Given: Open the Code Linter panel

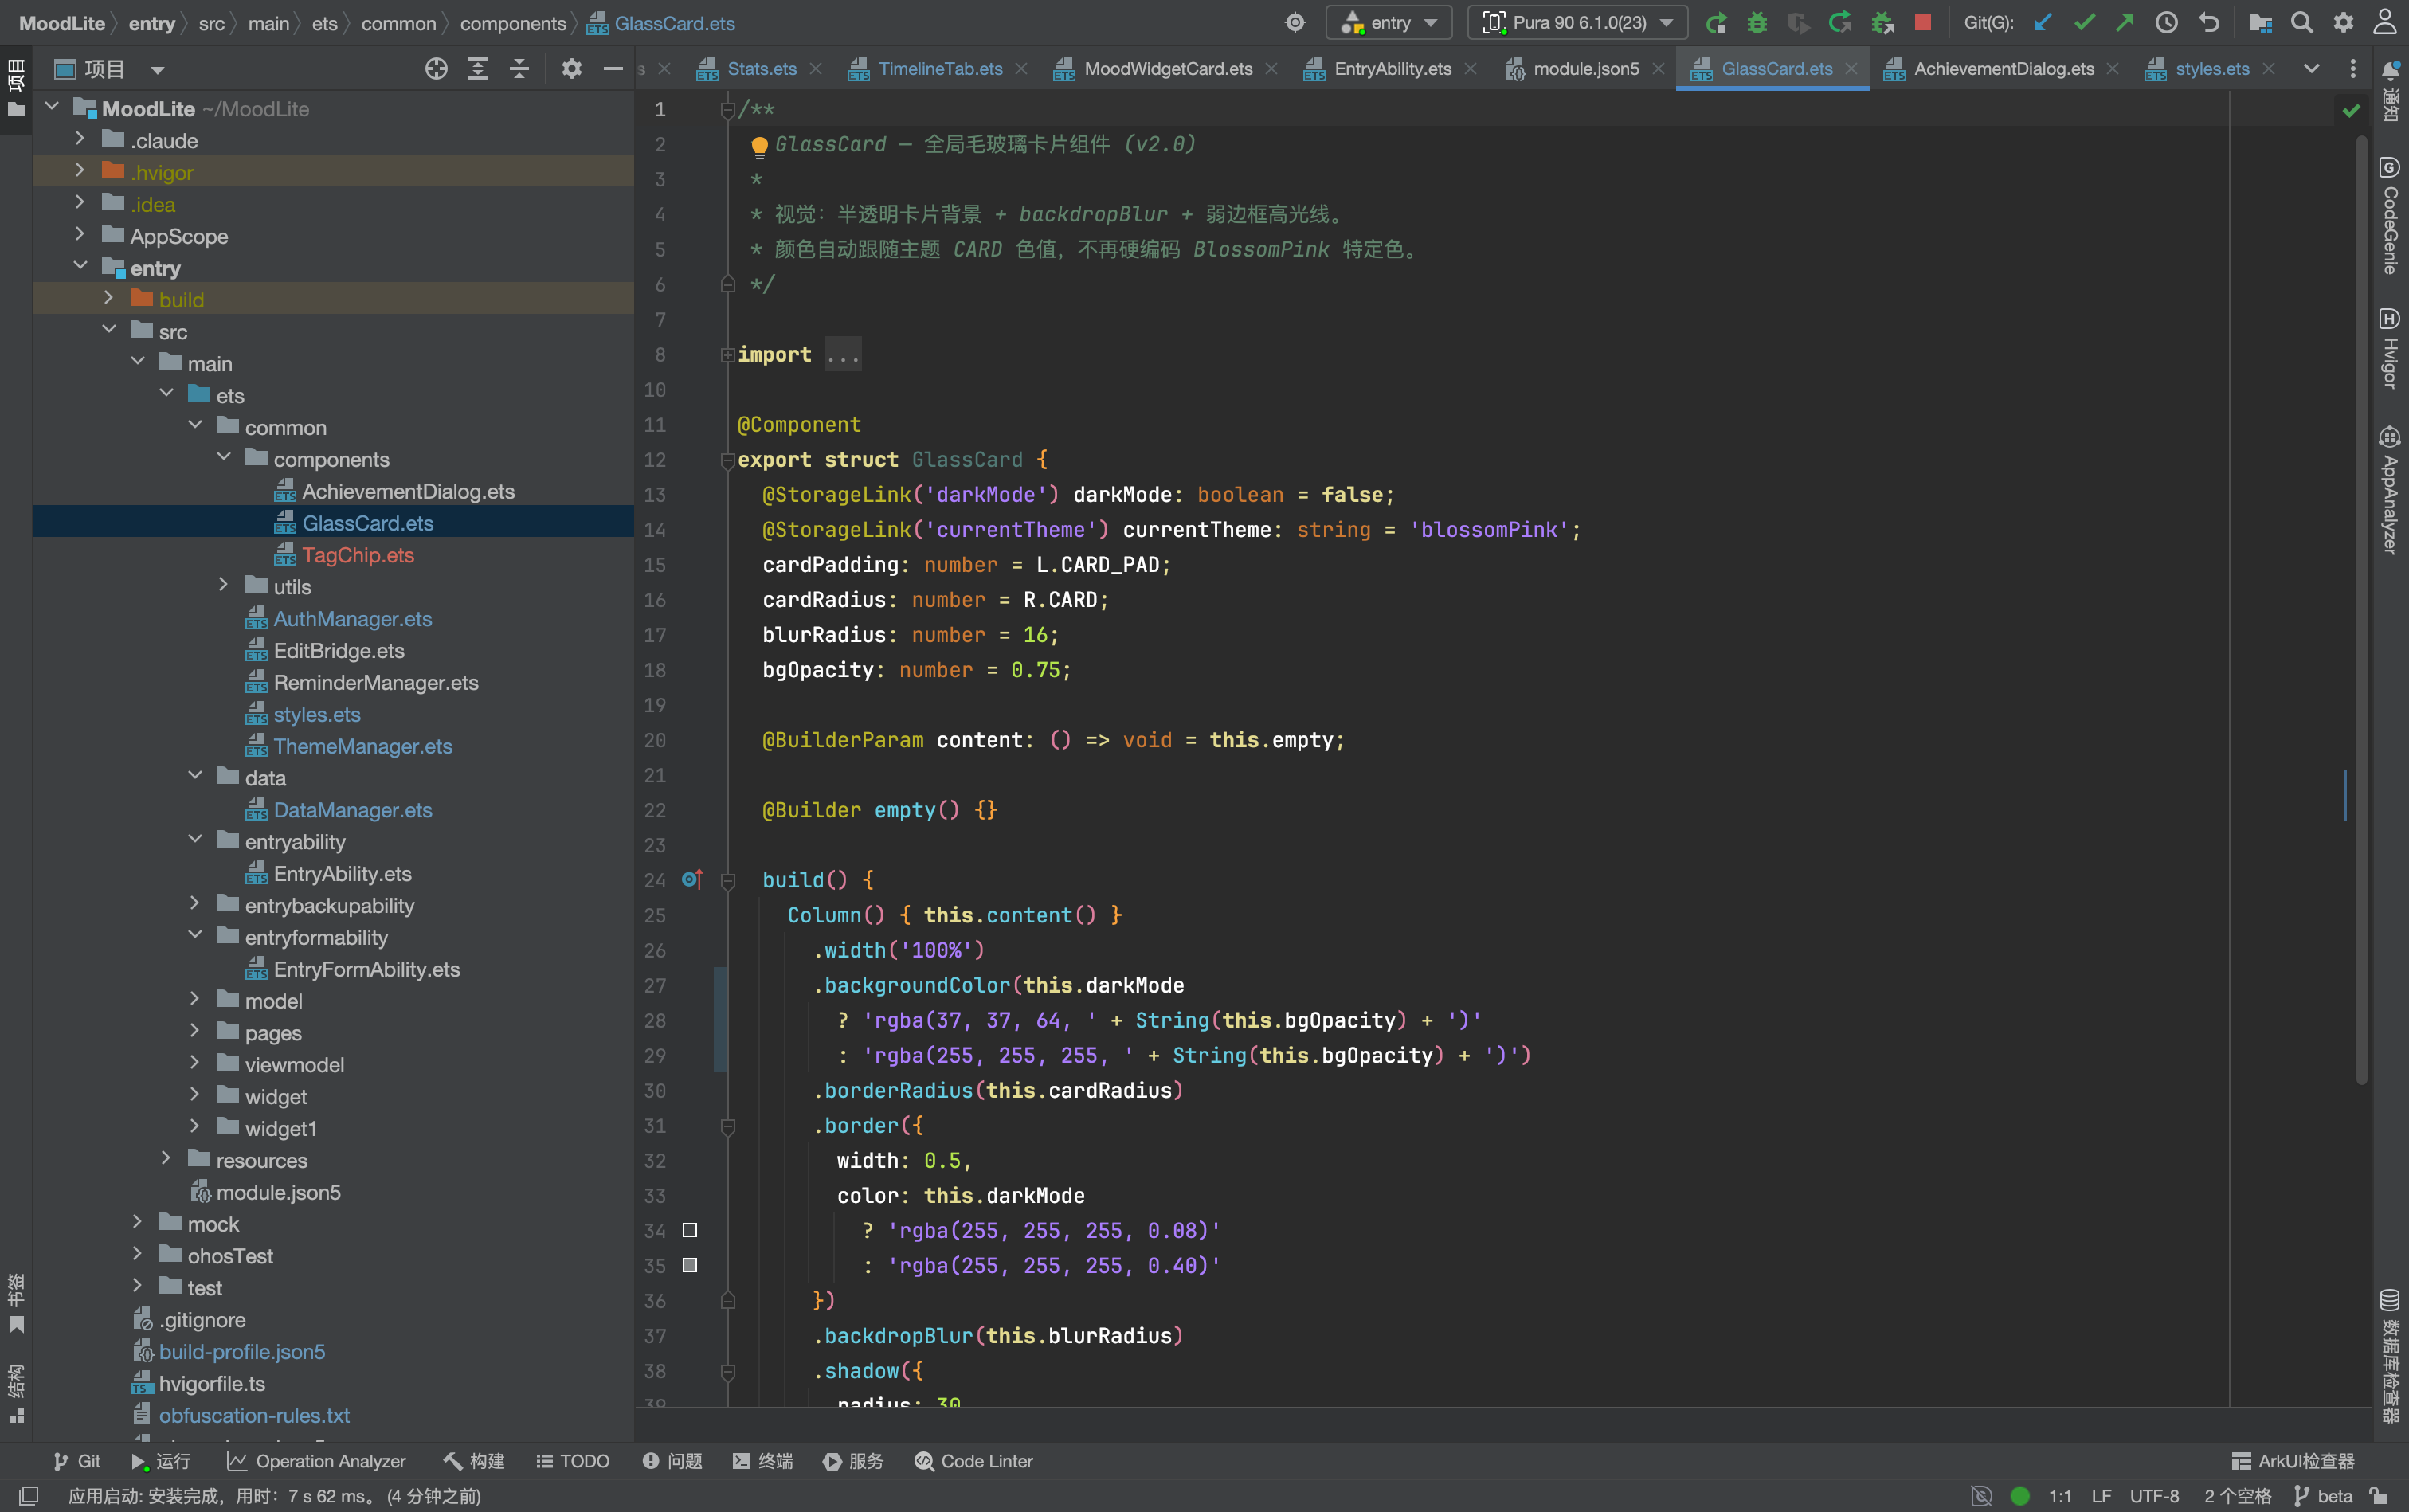Looking at the screenshot, I should click(x=973, y=1461).
